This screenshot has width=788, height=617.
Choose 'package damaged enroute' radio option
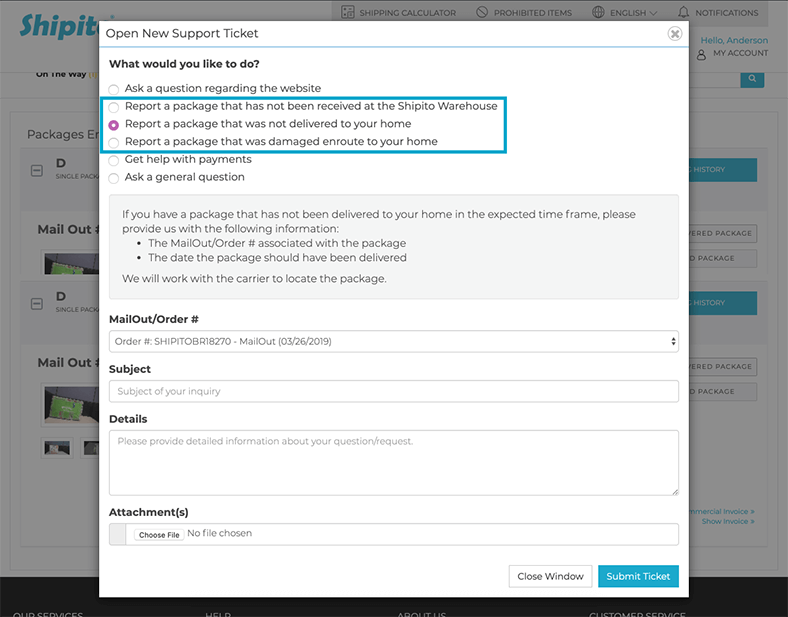[114, 143]
